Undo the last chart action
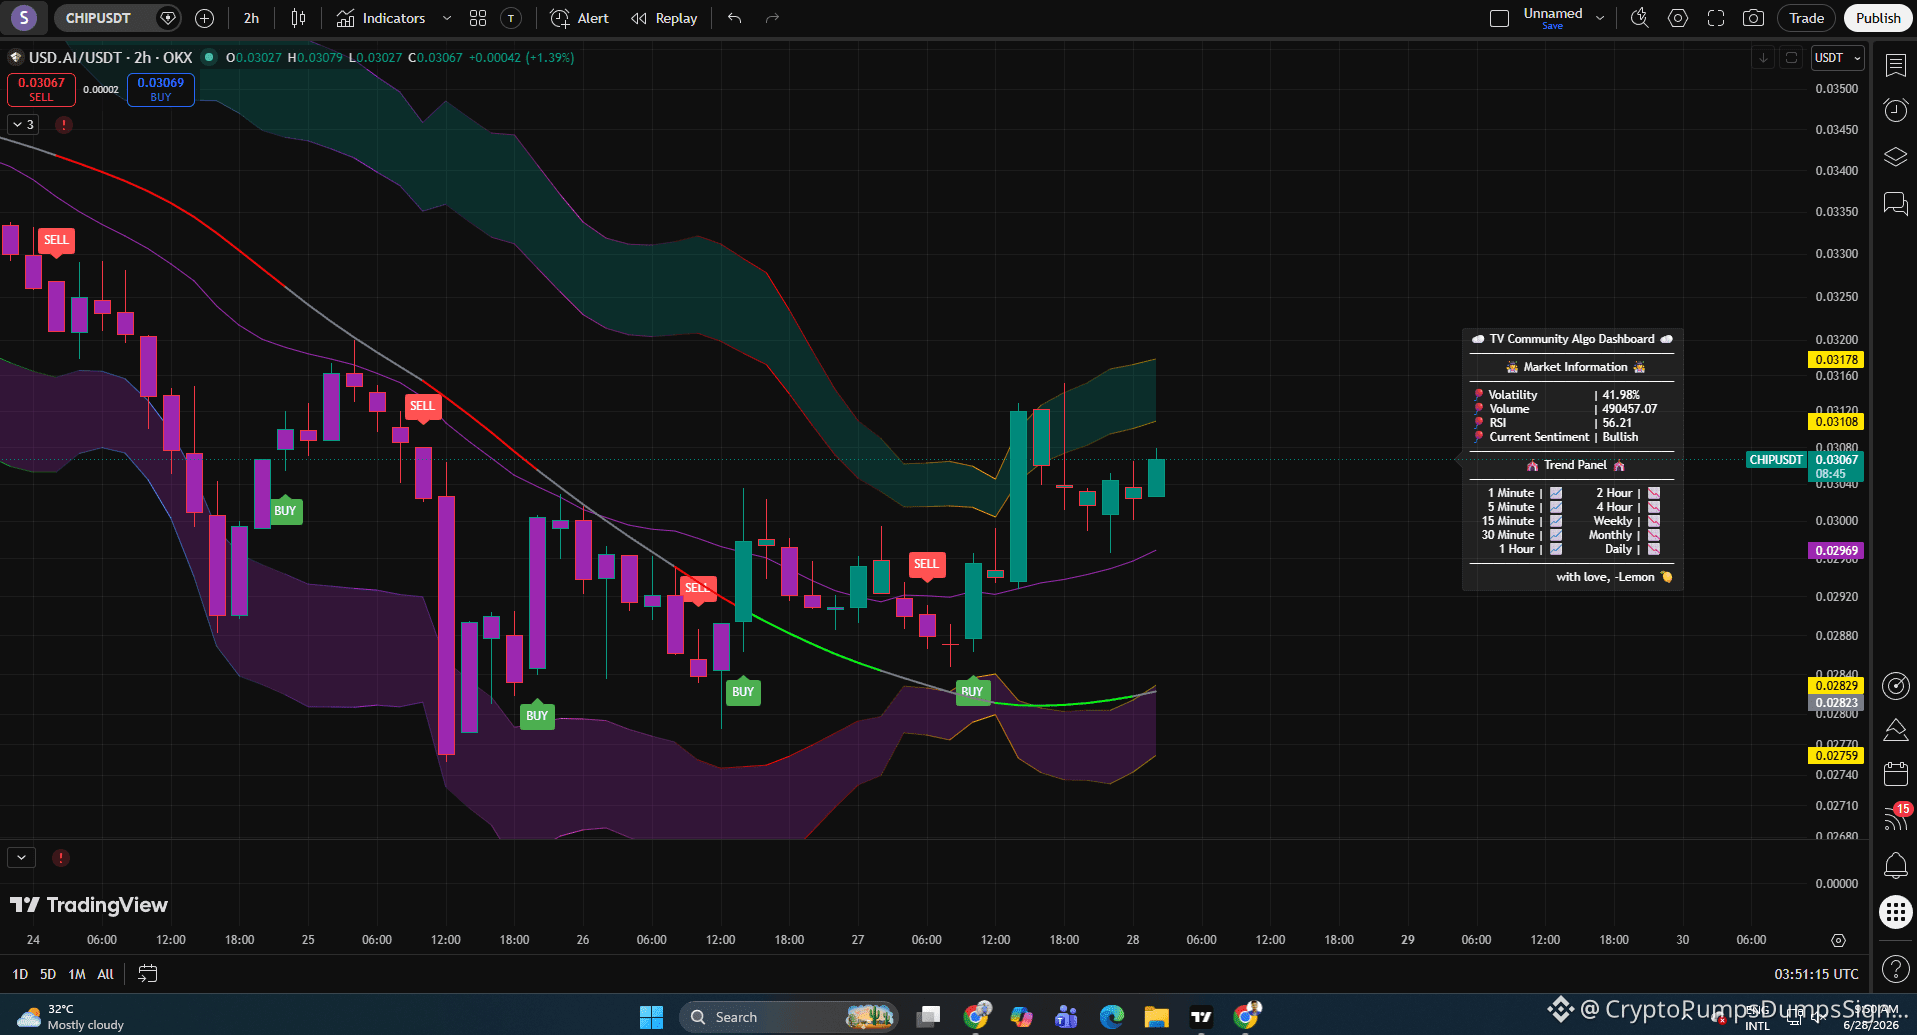1917x1035 pixels. (x=735, y=18)
